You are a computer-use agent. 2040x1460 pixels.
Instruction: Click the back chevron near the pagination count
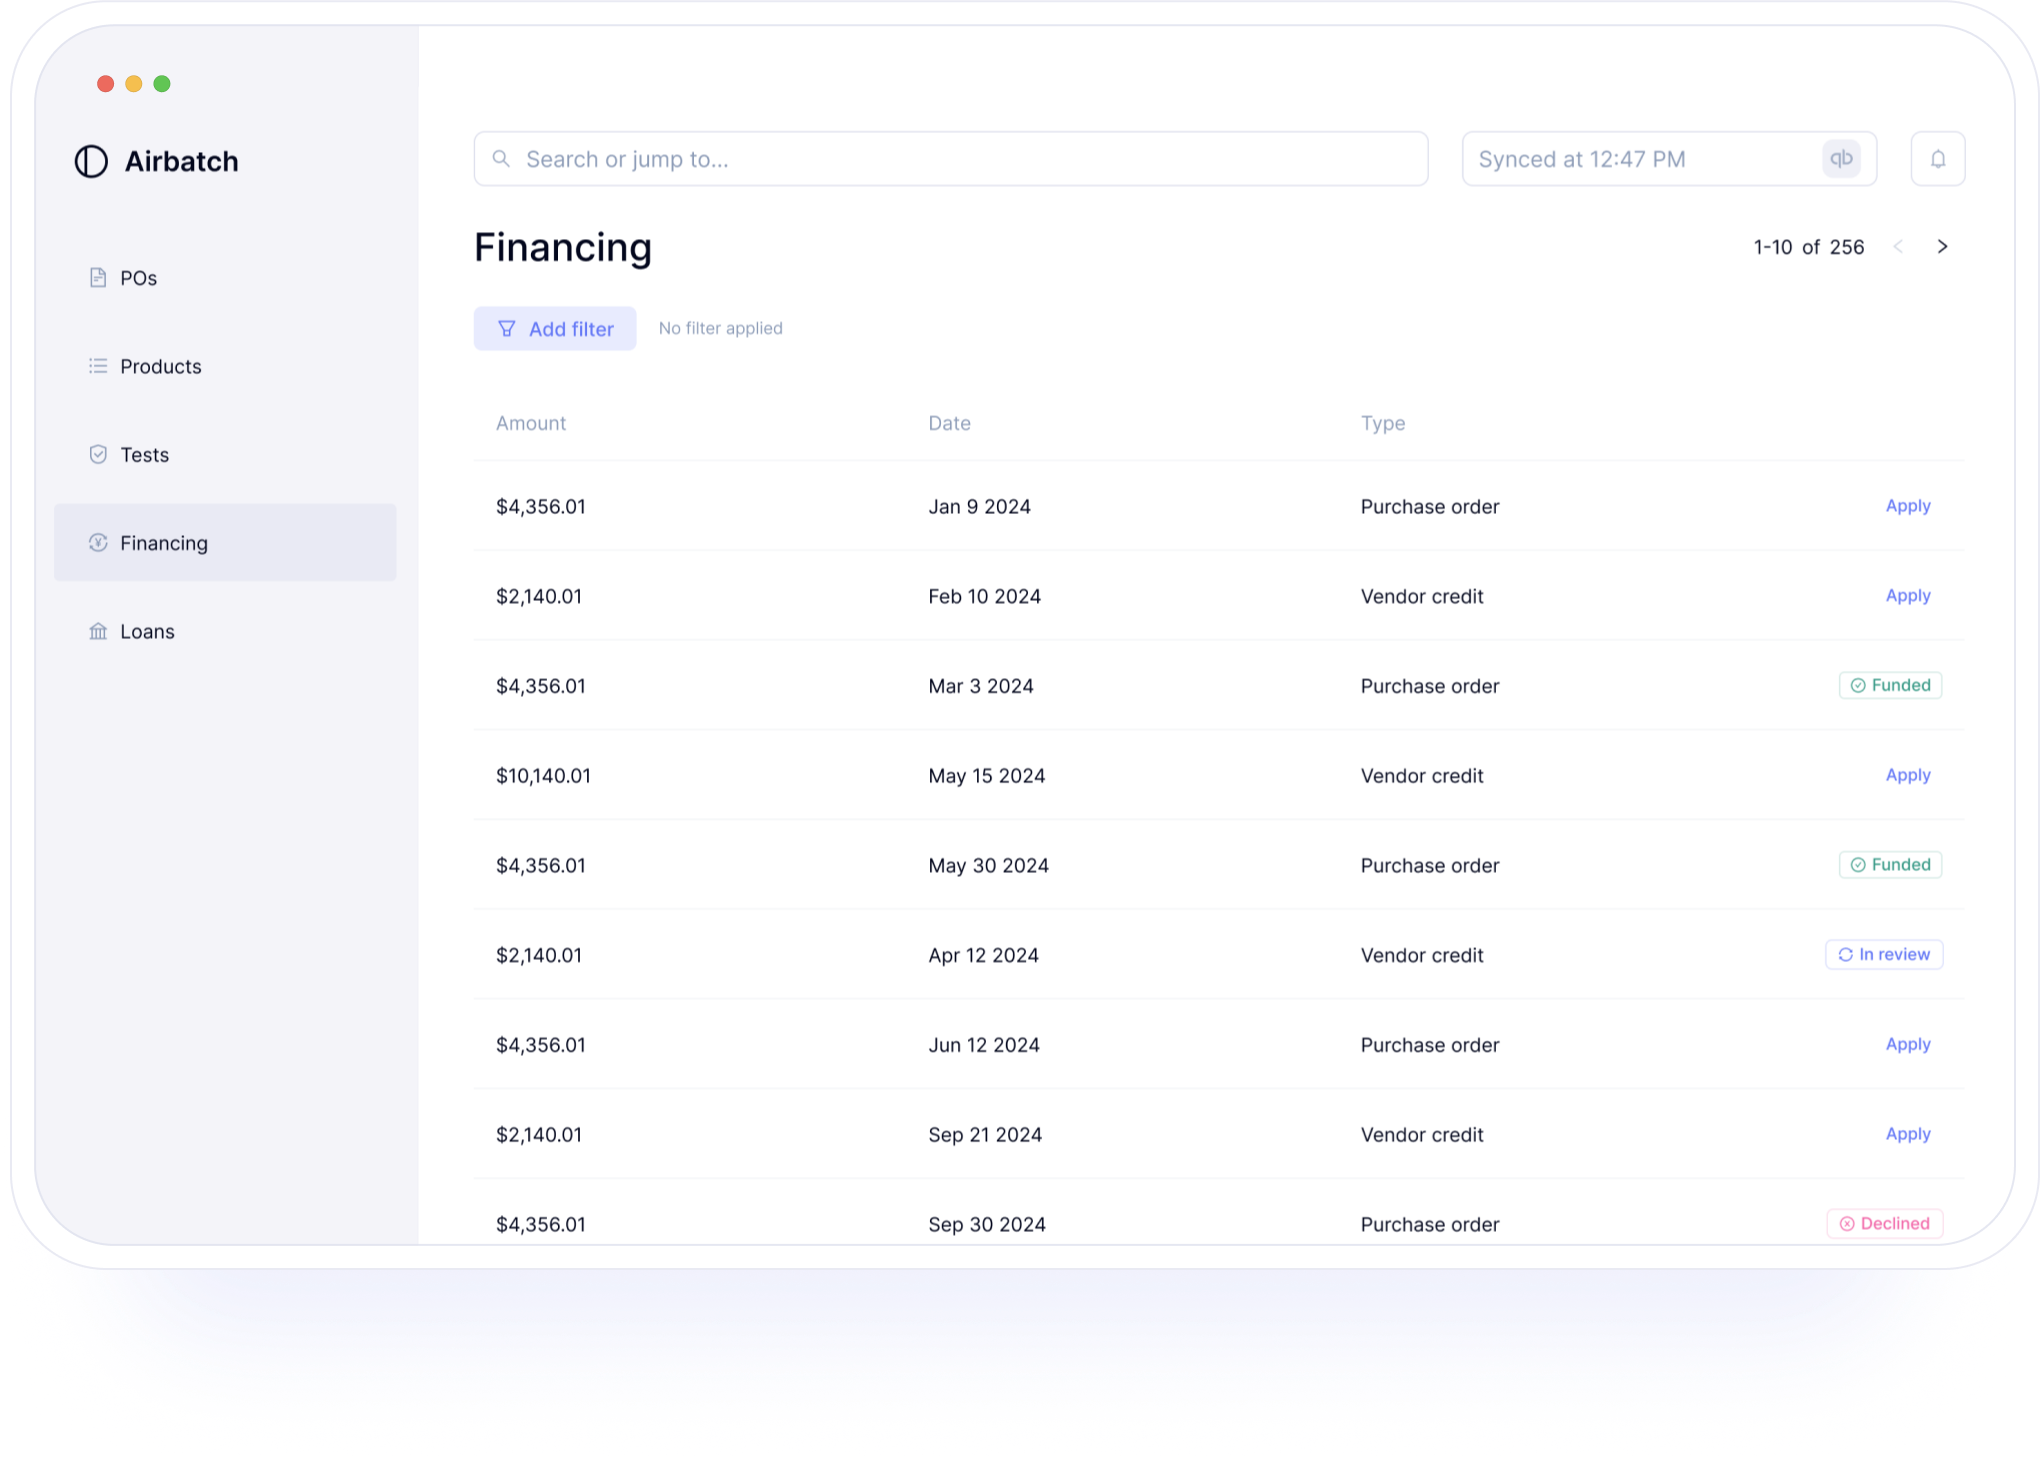pyautogui.click(x=1898, y=246)
